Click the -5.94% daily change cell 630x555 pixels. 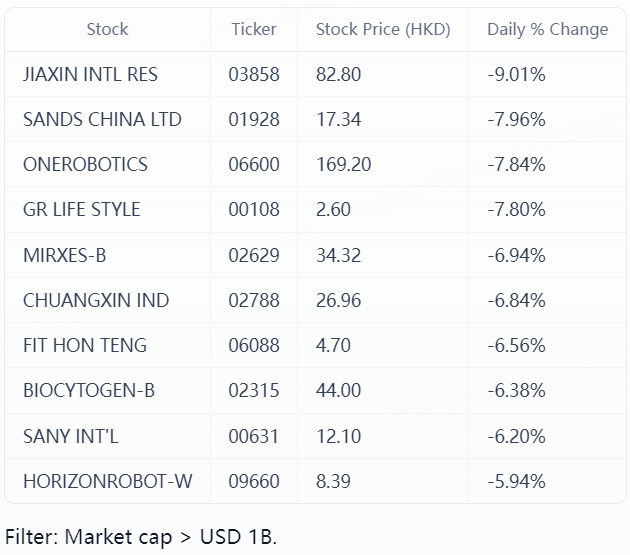click(516, 482)
